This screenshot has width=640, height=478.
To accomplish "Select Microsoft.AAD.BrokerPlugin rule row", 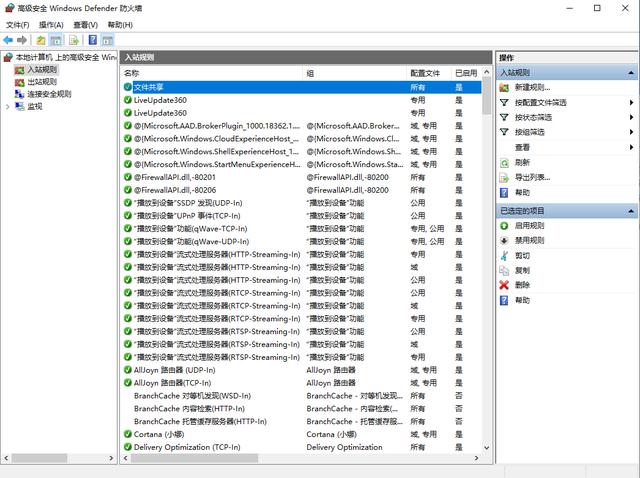I will 302,126.
